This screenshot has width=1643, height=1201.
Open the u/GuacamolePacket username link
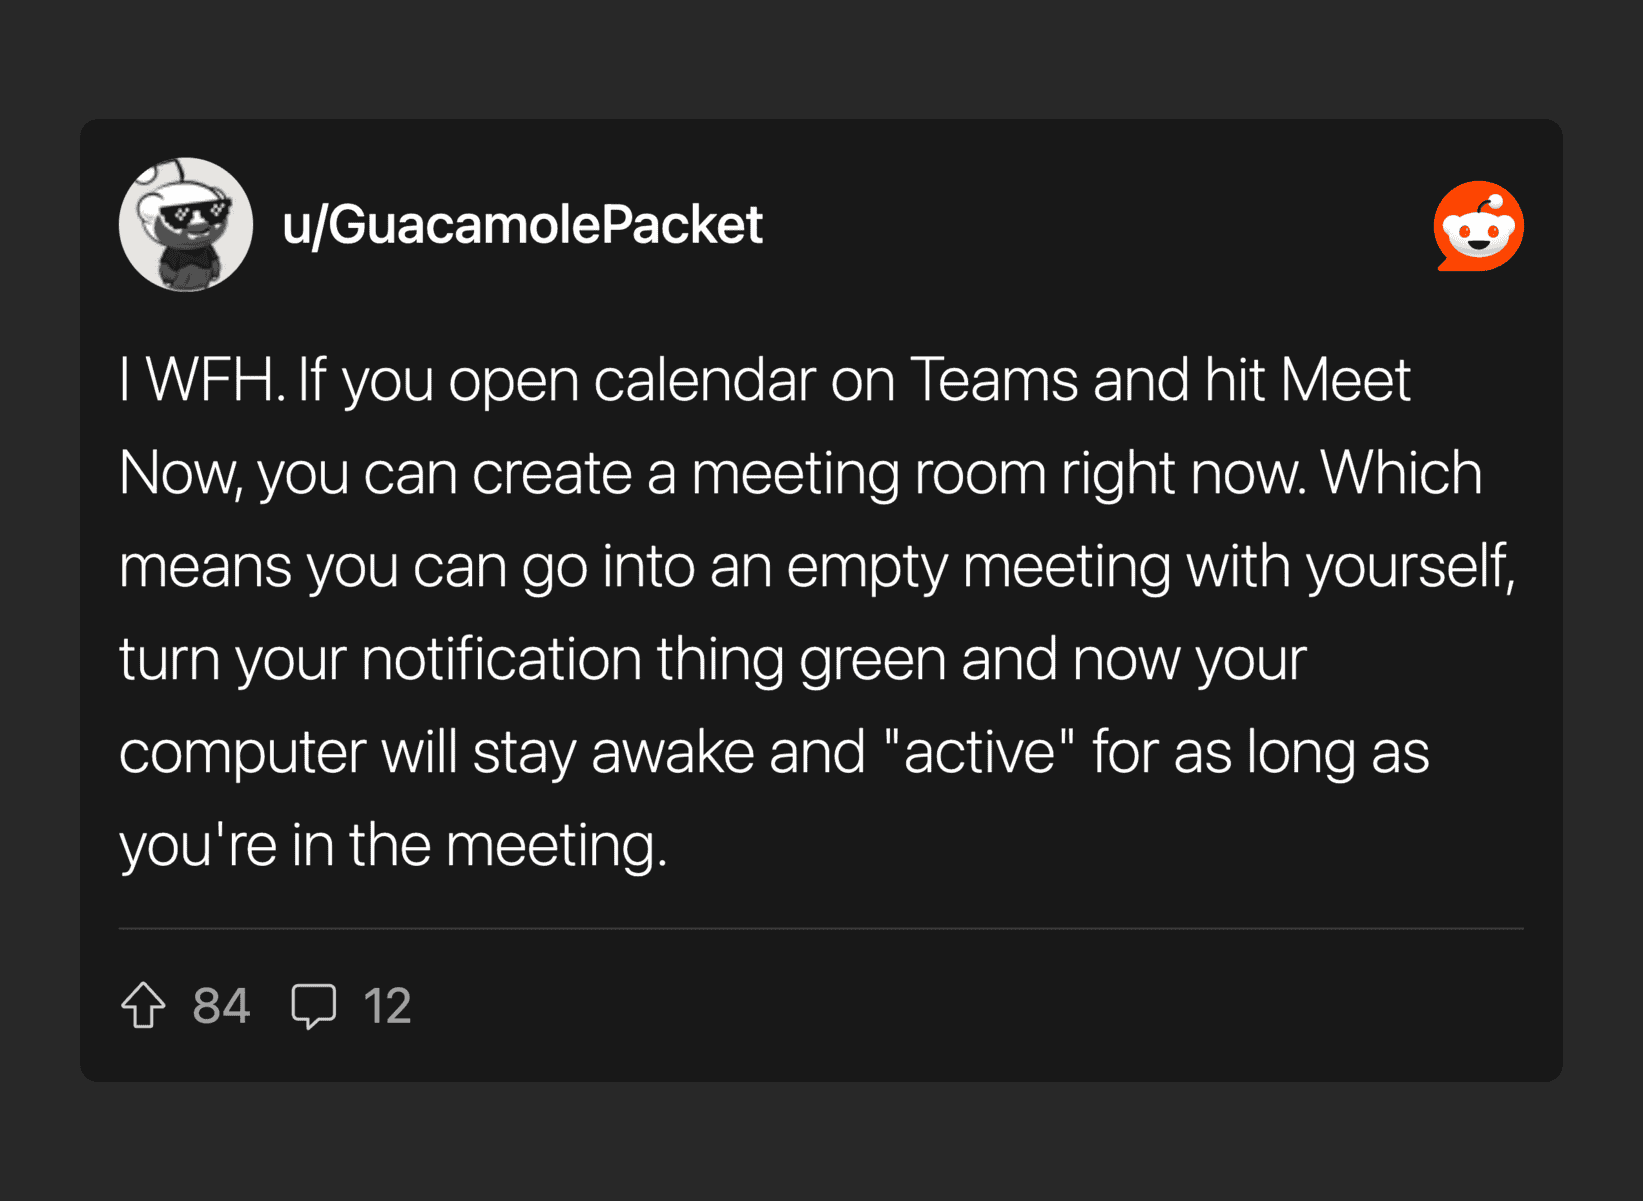(x=522, y=225)
